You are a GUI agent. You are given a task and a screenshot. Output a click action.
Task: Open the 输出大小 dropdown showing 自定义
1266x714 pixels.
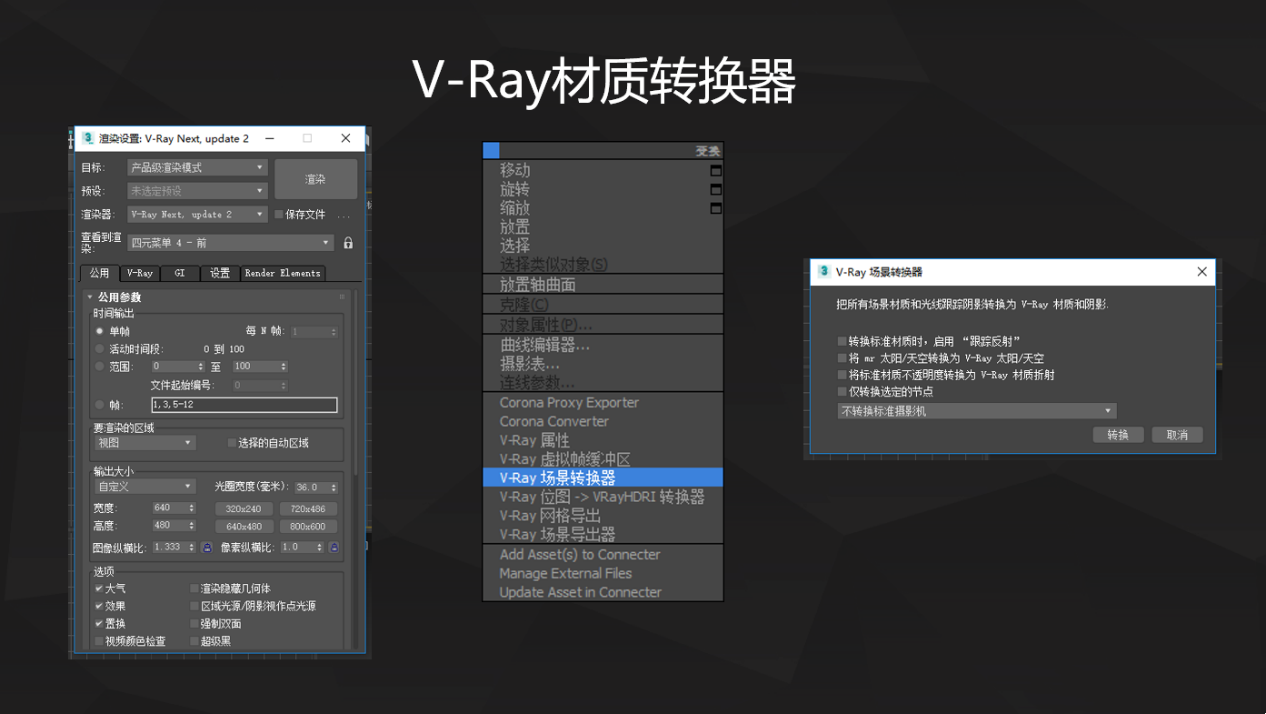click(x=145, y=487)
